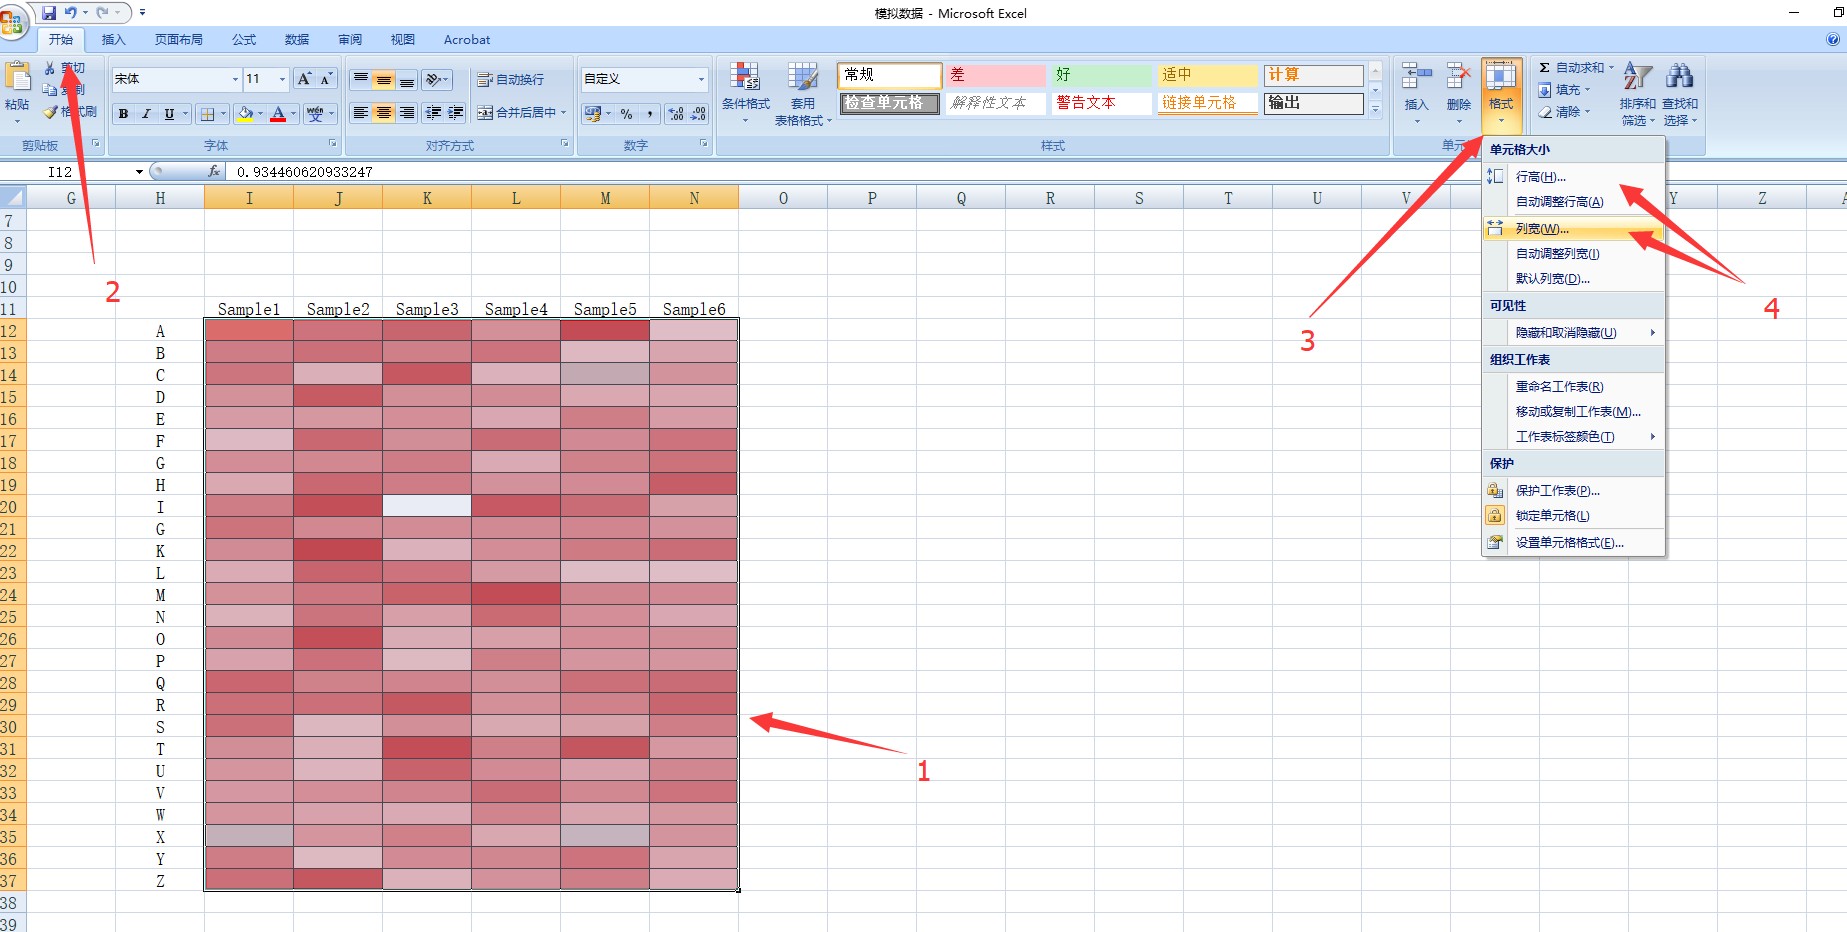Toggle Underline formatting
This screenshot has width=1847, height=932.
pos(169,113)
